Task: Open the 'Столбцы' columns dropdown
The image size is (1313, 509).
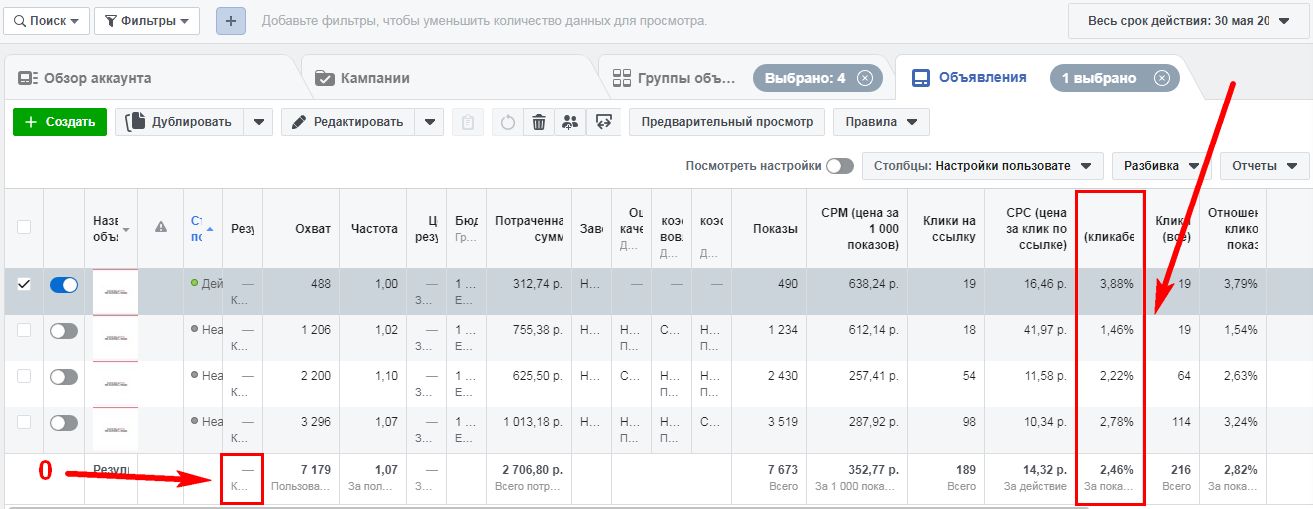Action: tap(982, 166)
